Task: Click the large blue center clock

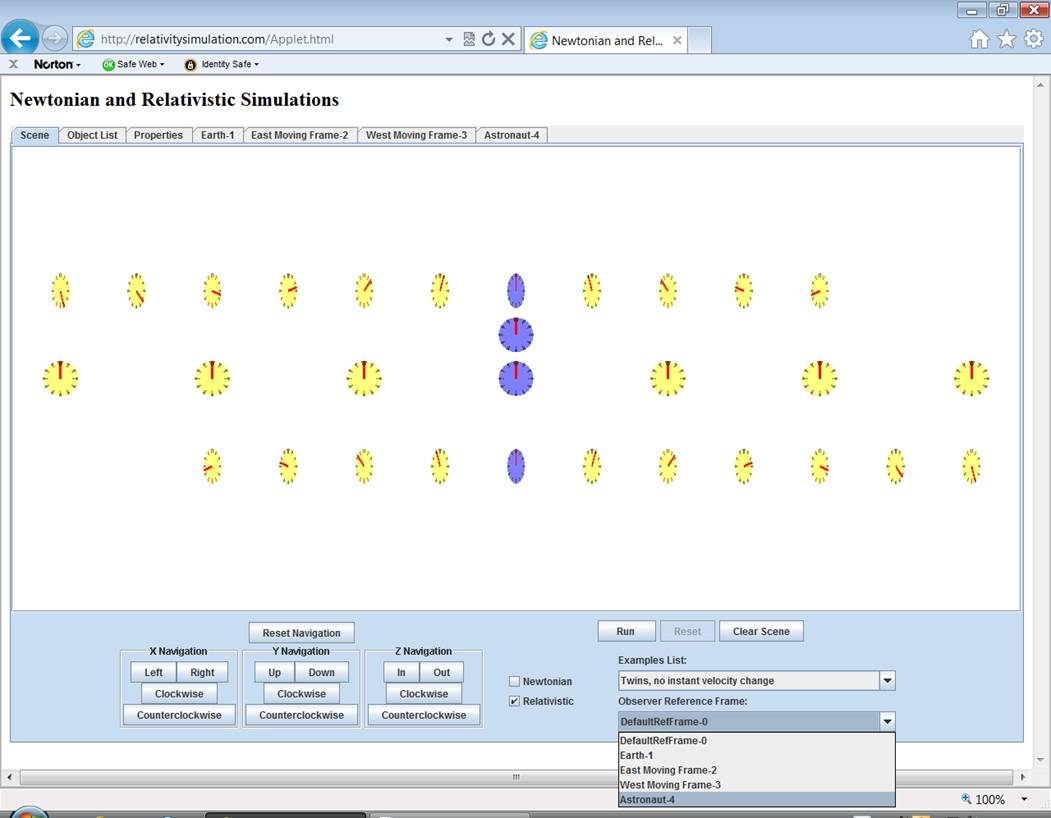Action: tap(516, 378)
